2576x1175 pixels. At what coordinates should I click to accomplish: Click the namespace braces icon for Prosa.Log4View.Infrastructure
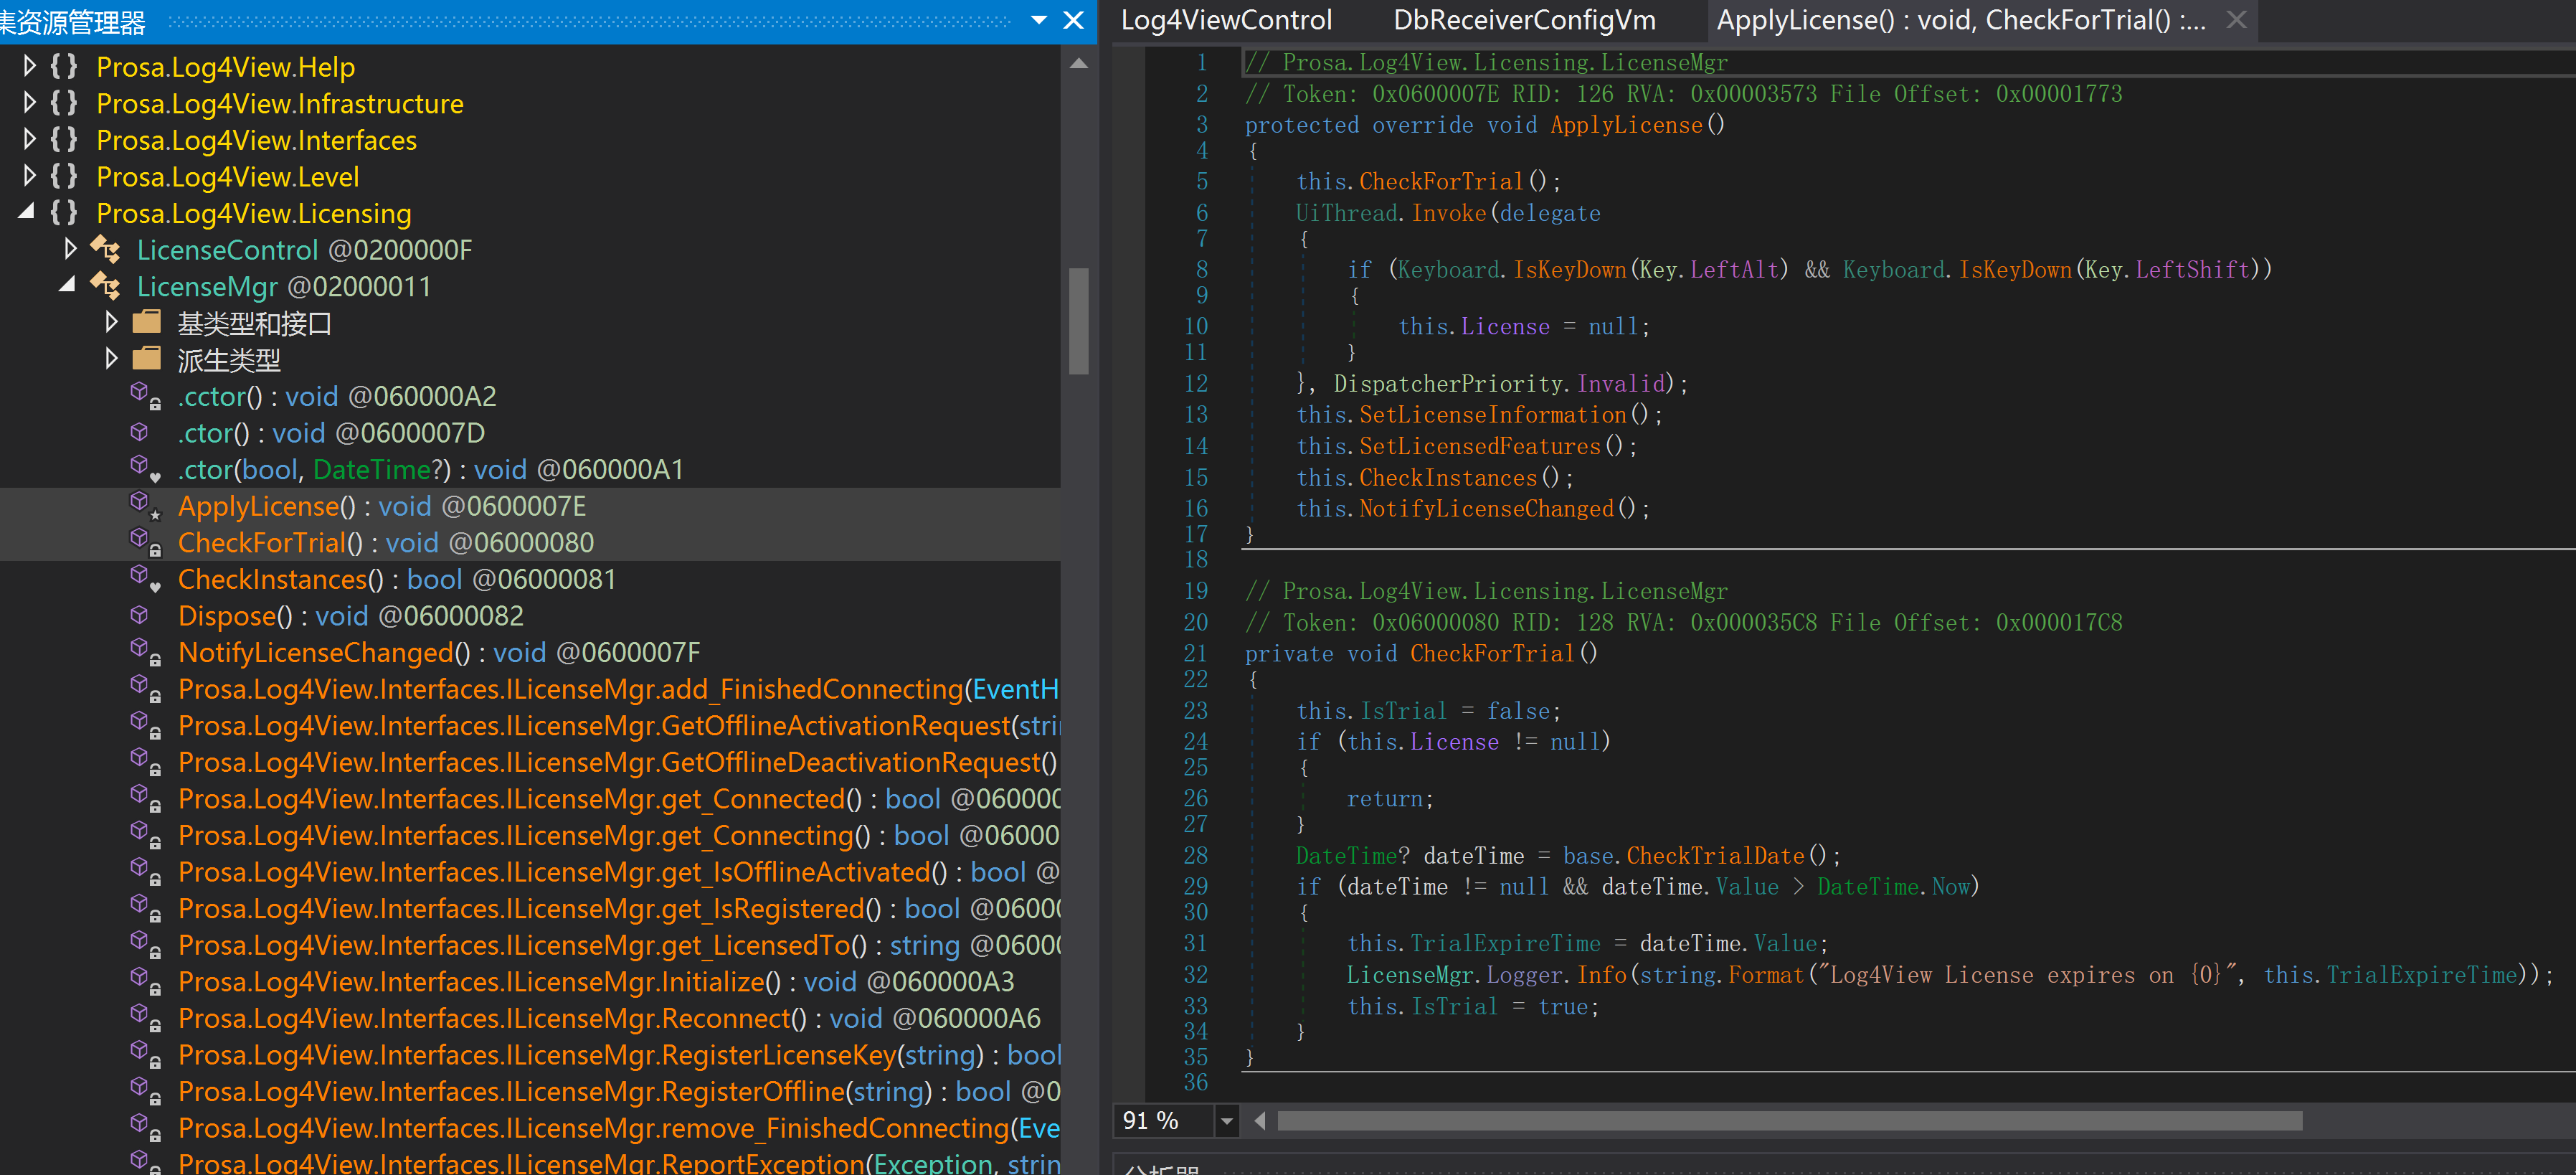(x=64, y=103)
